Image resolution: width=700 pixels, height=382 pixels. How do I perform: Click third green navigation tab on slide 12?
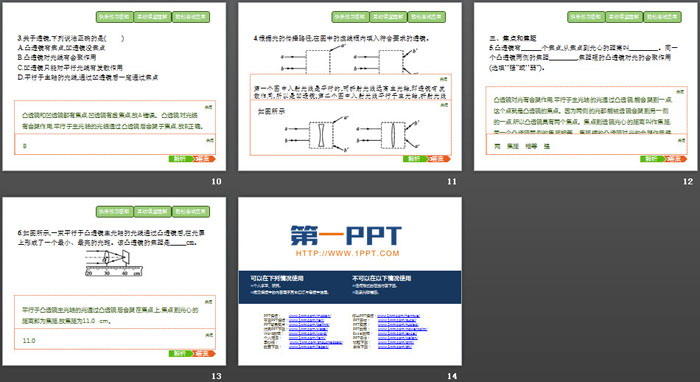tap(662, 17)
